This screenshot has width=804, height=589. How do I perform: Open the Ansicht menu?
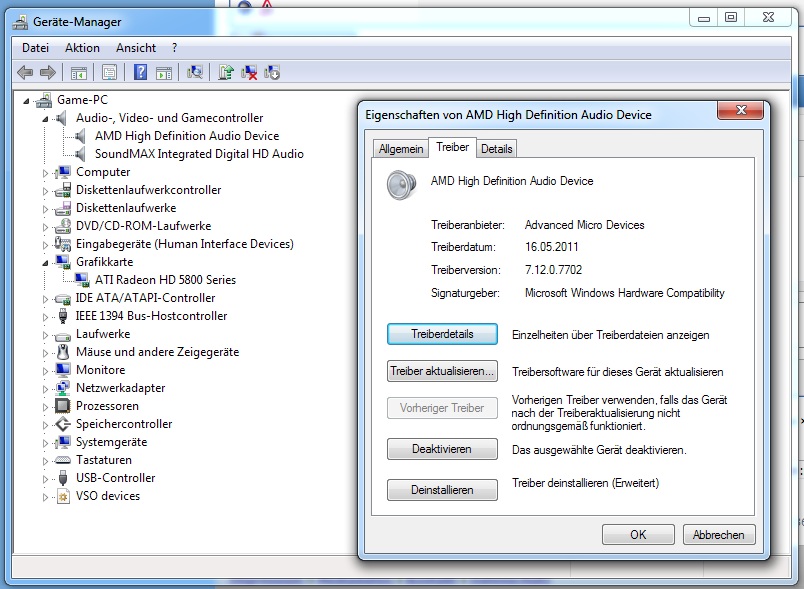click(x=136, y=48)
